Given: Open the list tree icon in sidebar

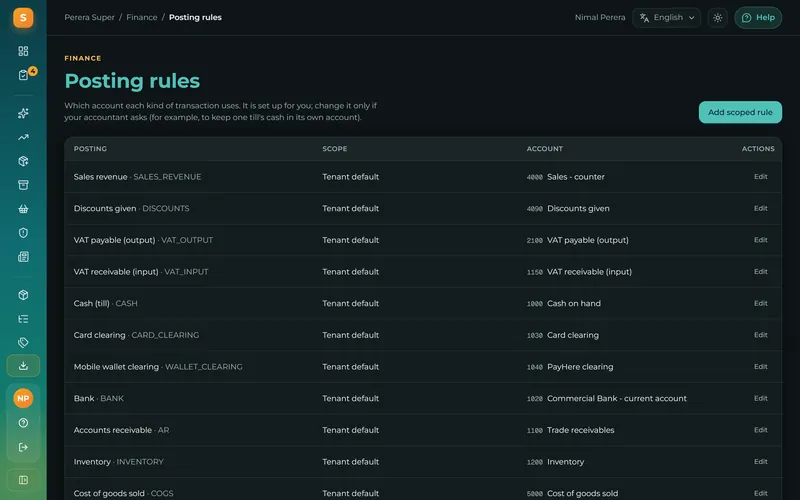Looking at the screenshot, I should click(23, 319).
